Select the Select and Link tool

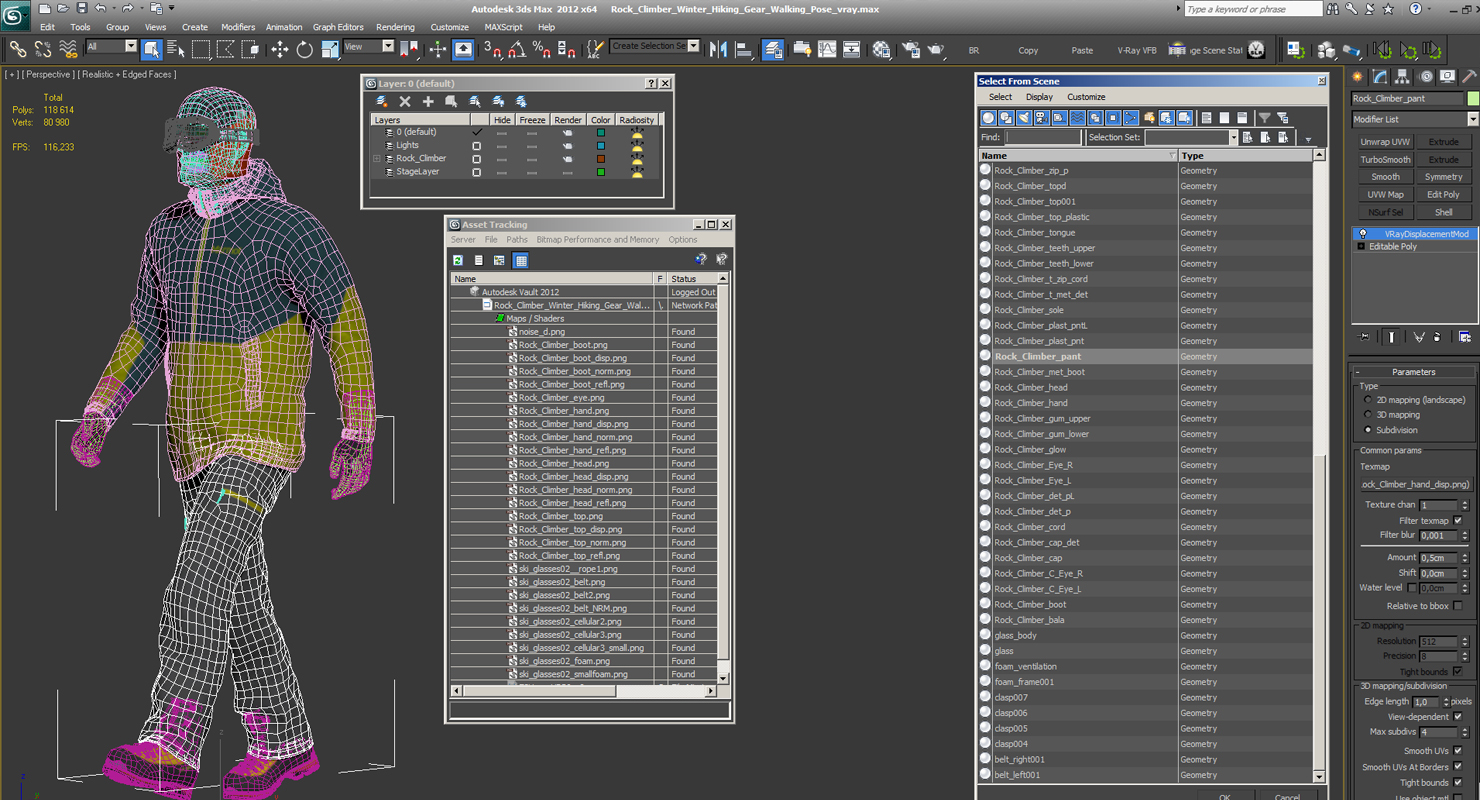[18, 49]
